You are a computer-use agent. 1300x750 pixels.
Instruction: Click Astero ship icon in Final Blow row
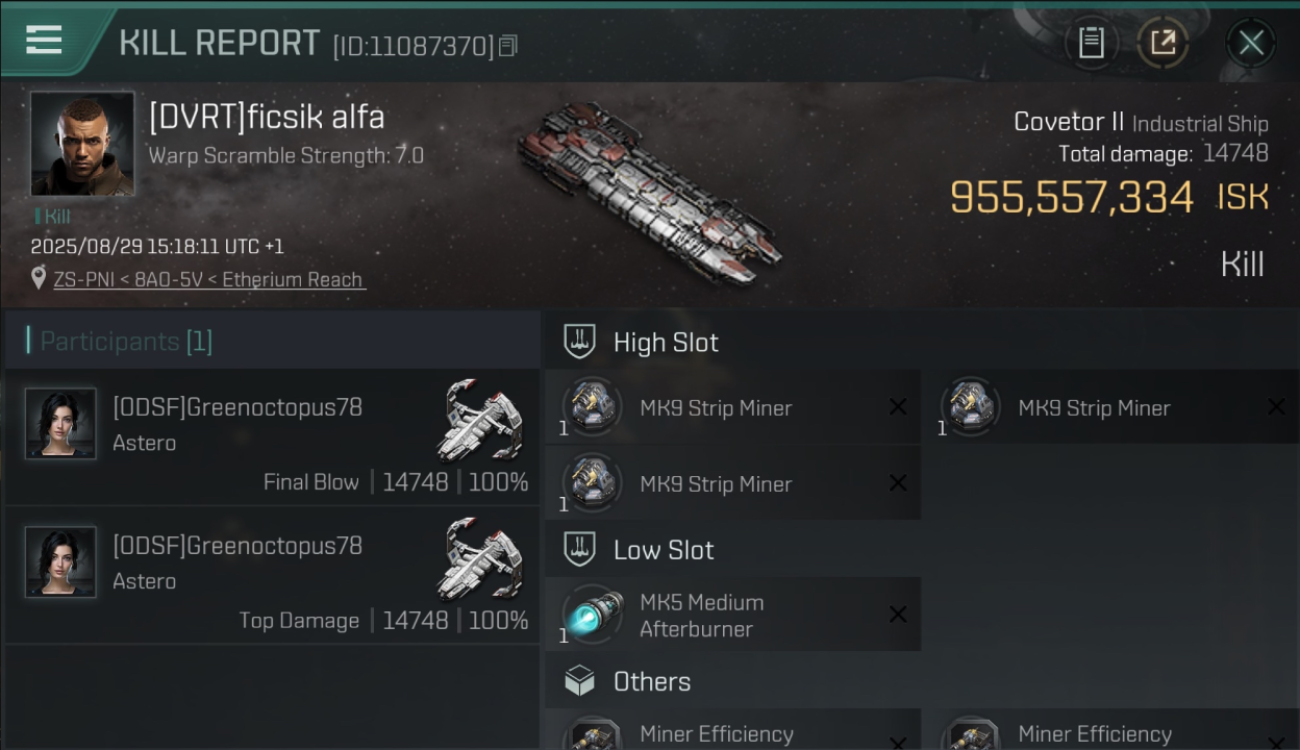click(481, 418)
